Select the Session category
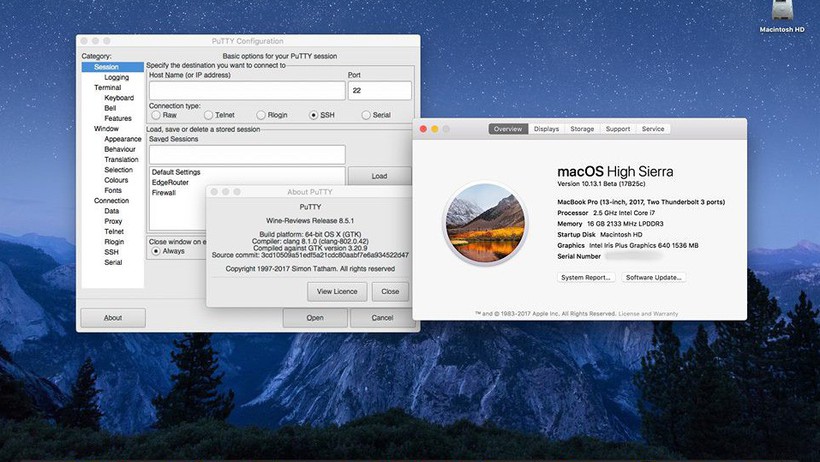The height and width of the screenshot is (462, 820). coord(112,67)
